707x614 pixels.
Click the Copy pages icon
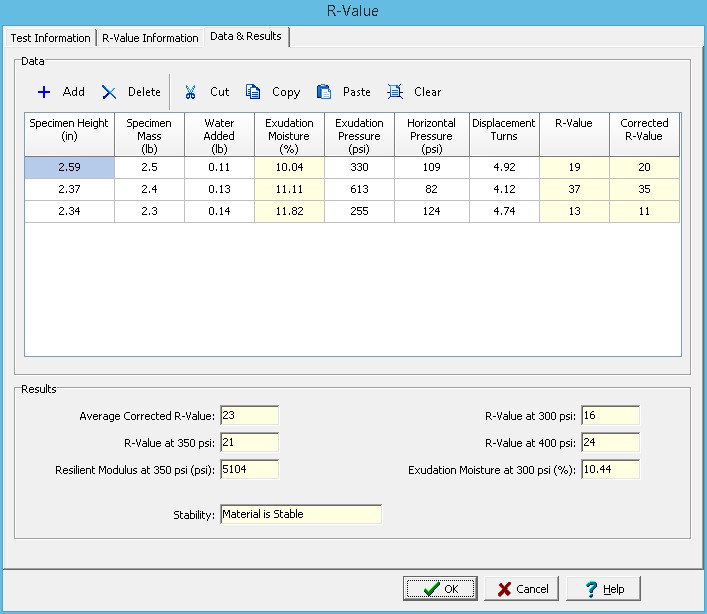[253, 92]
